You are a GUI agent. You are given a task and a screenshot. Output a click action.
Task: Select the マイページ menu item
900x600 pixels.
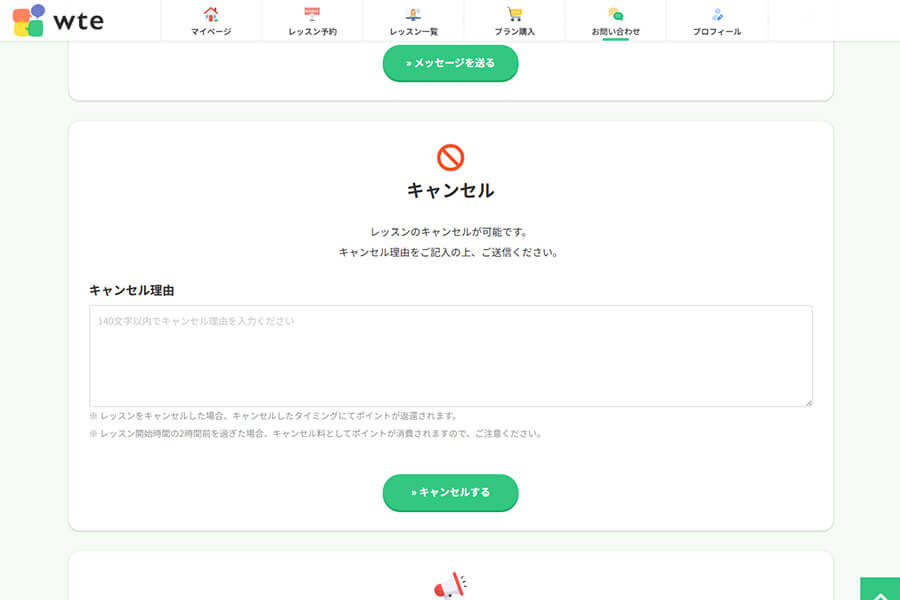click(x=212, y=31)
